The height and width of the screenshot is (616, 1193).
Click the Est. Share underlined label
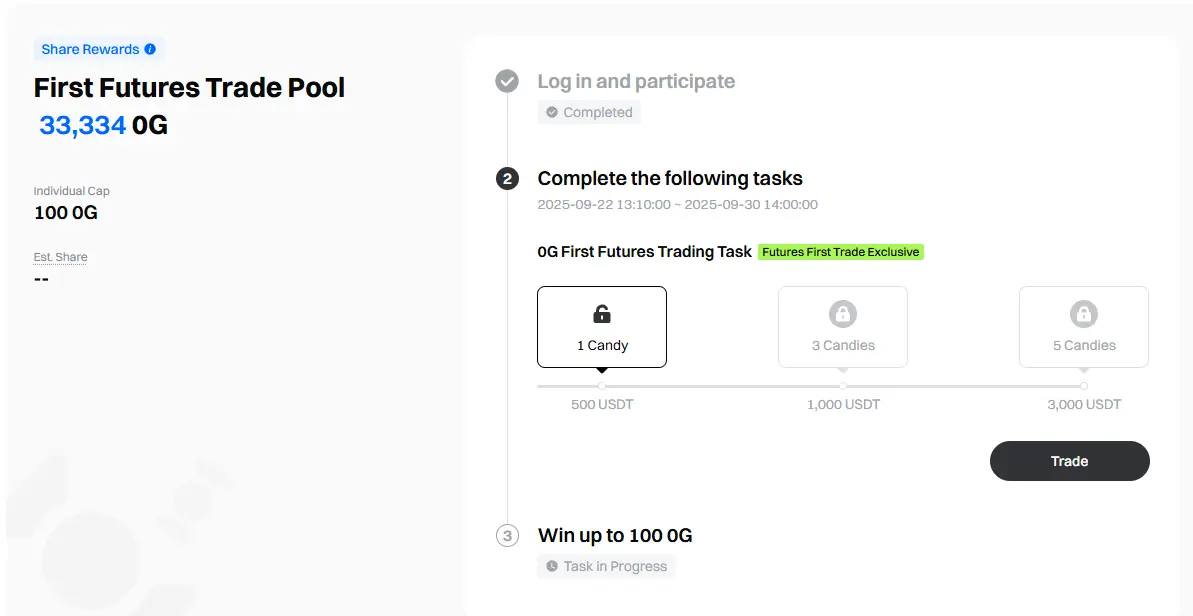click(60, 257)
